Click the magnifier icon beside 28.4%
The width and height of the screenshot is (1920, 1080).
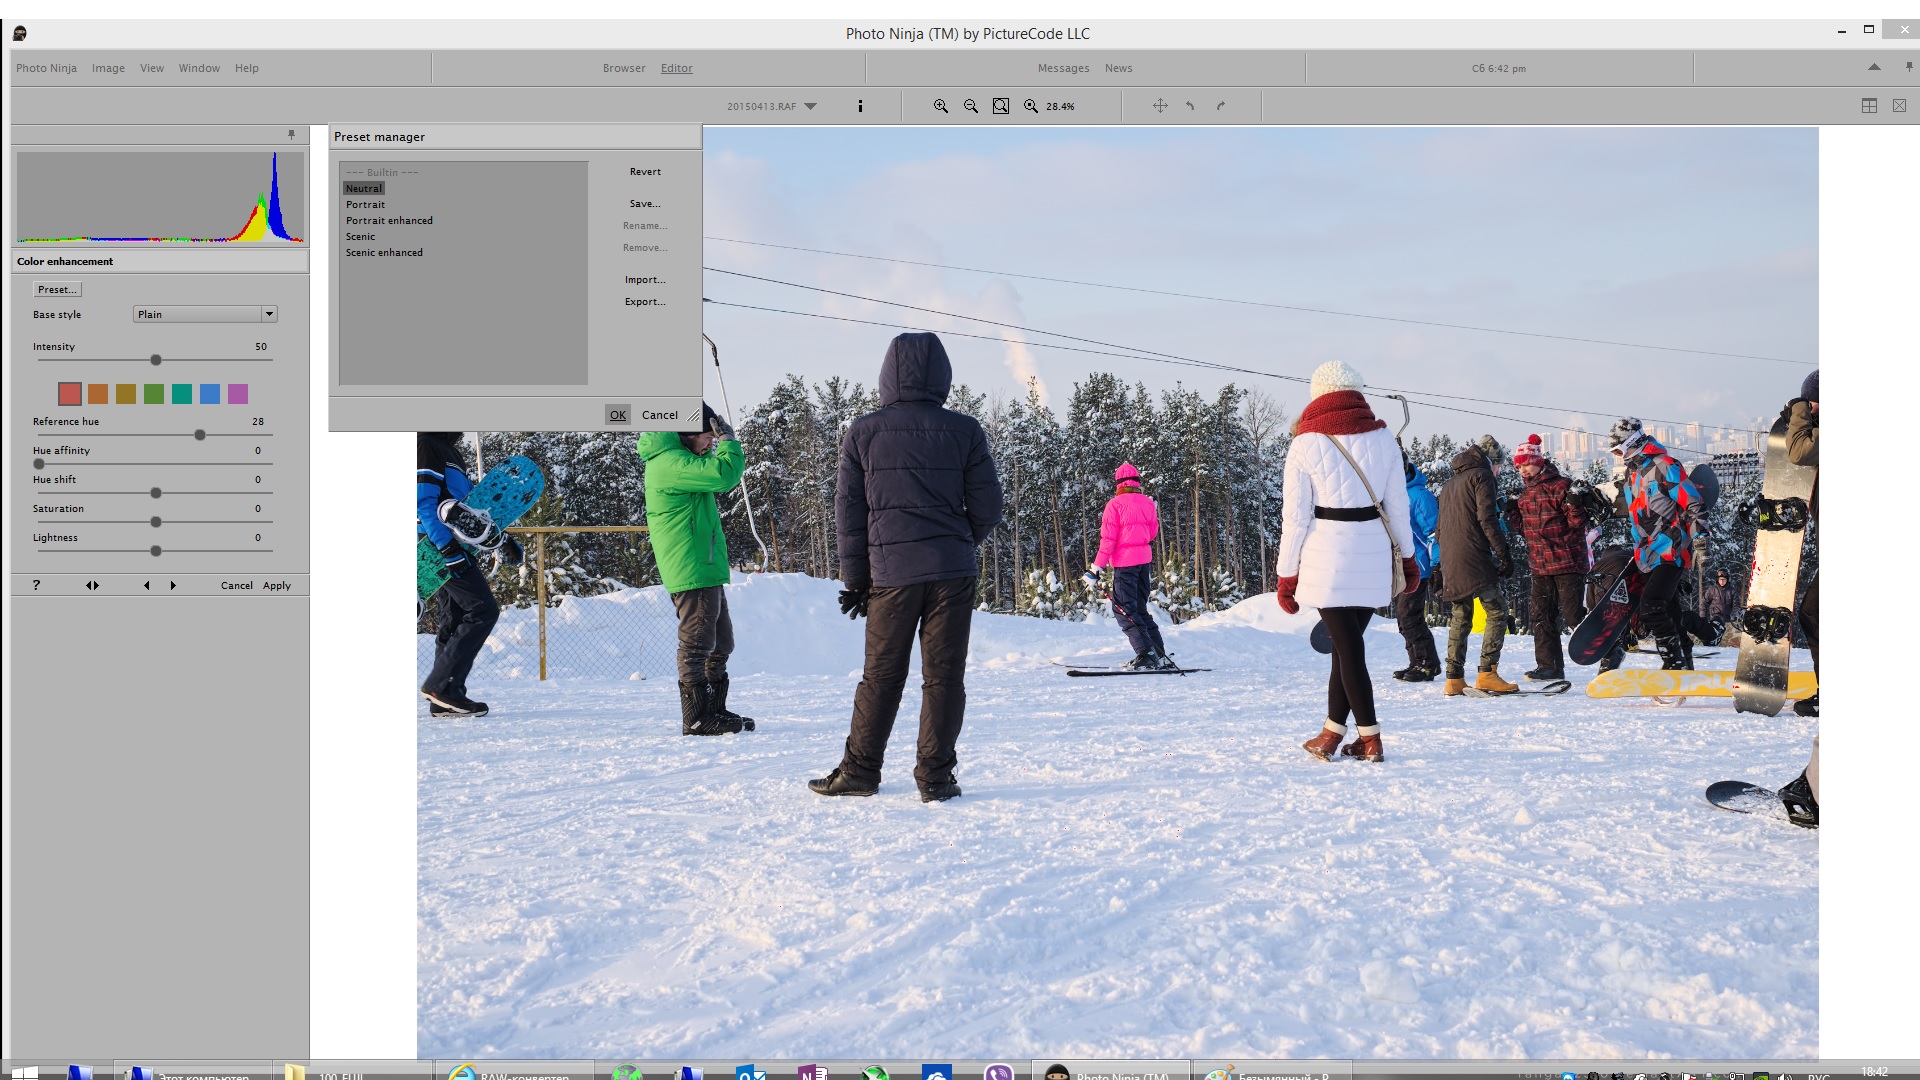tap(1031, 106)
